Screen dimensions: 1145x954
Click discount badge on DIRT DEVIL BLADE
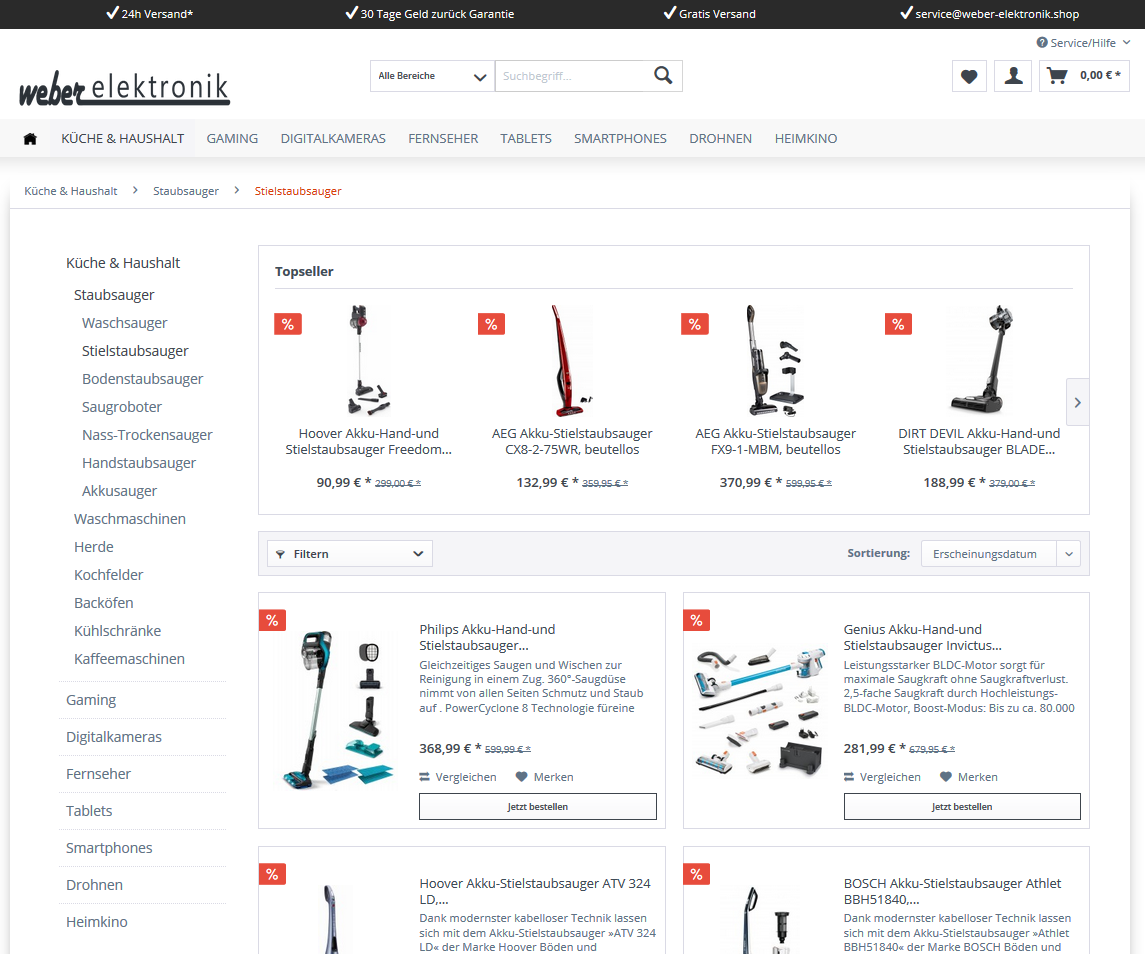tap(898, 324)
